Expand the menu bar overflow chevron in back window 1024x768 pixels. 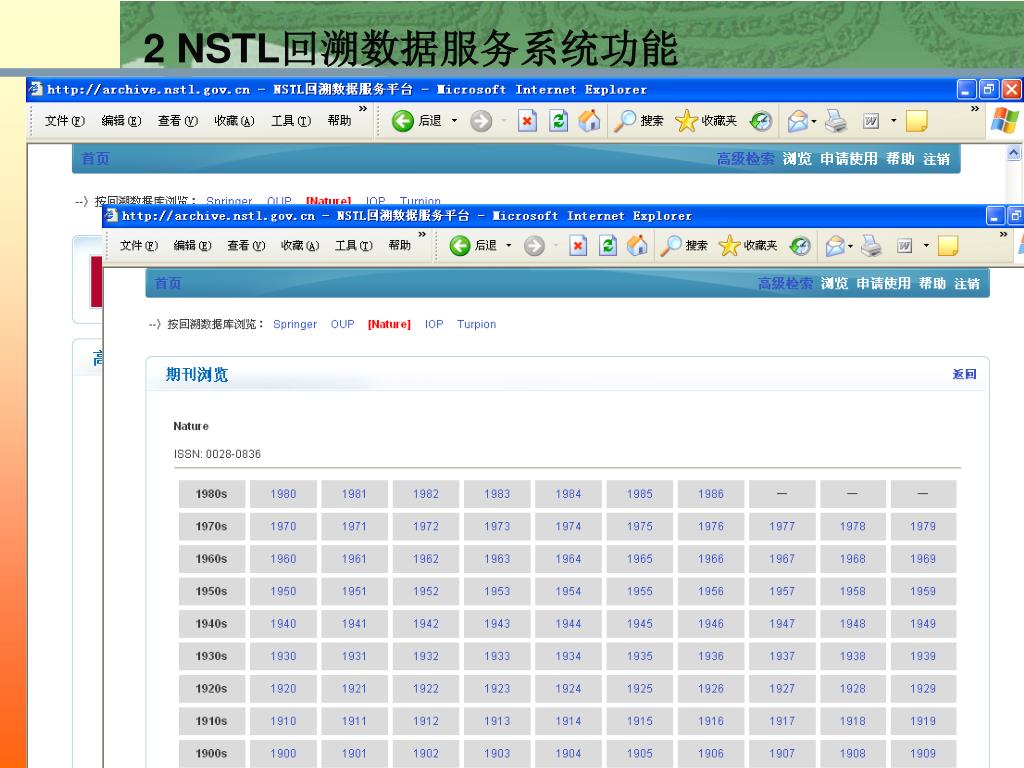[x=363, y=108]
